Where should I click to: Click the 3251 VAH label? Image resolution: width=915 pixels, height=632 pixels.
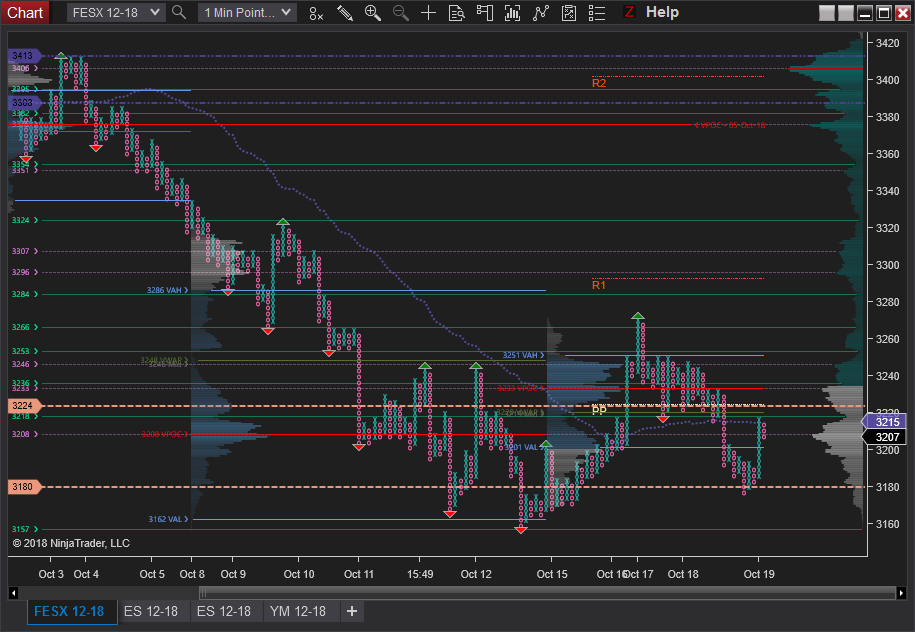(521, 355)
